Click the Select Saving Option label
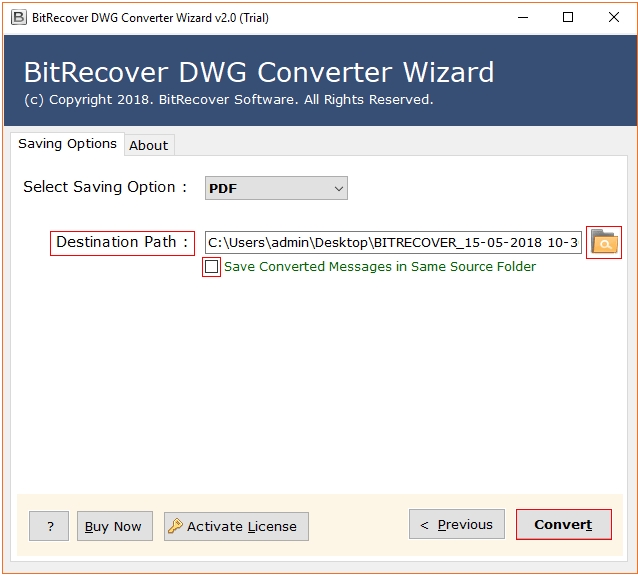Screen dimensions: 638x578 (x=105, y=187)
